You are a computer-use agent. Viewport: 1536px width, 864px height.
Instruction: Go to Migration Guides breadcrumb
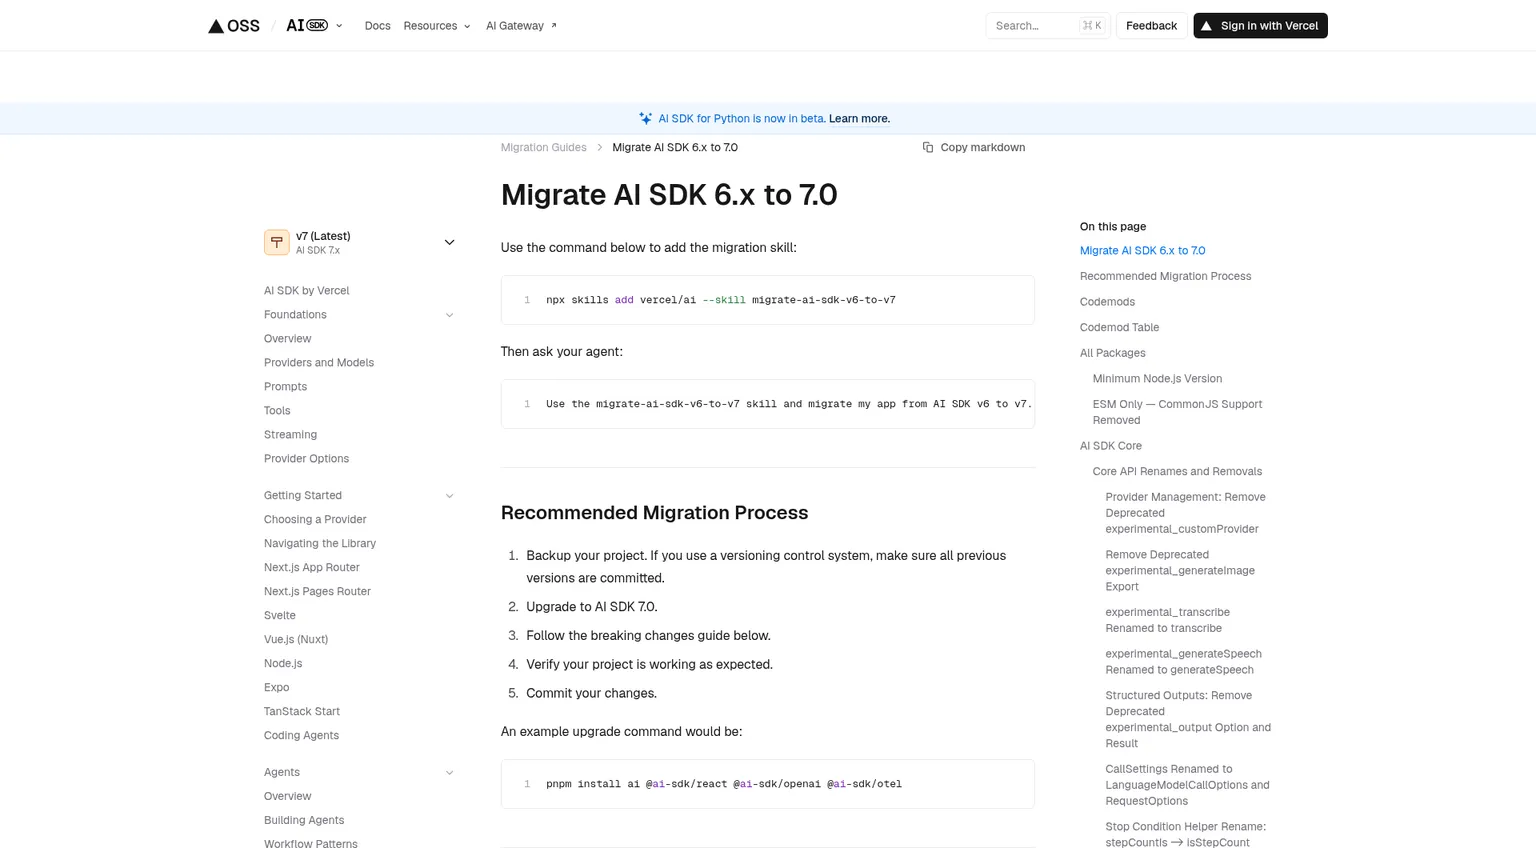(544, 148)
